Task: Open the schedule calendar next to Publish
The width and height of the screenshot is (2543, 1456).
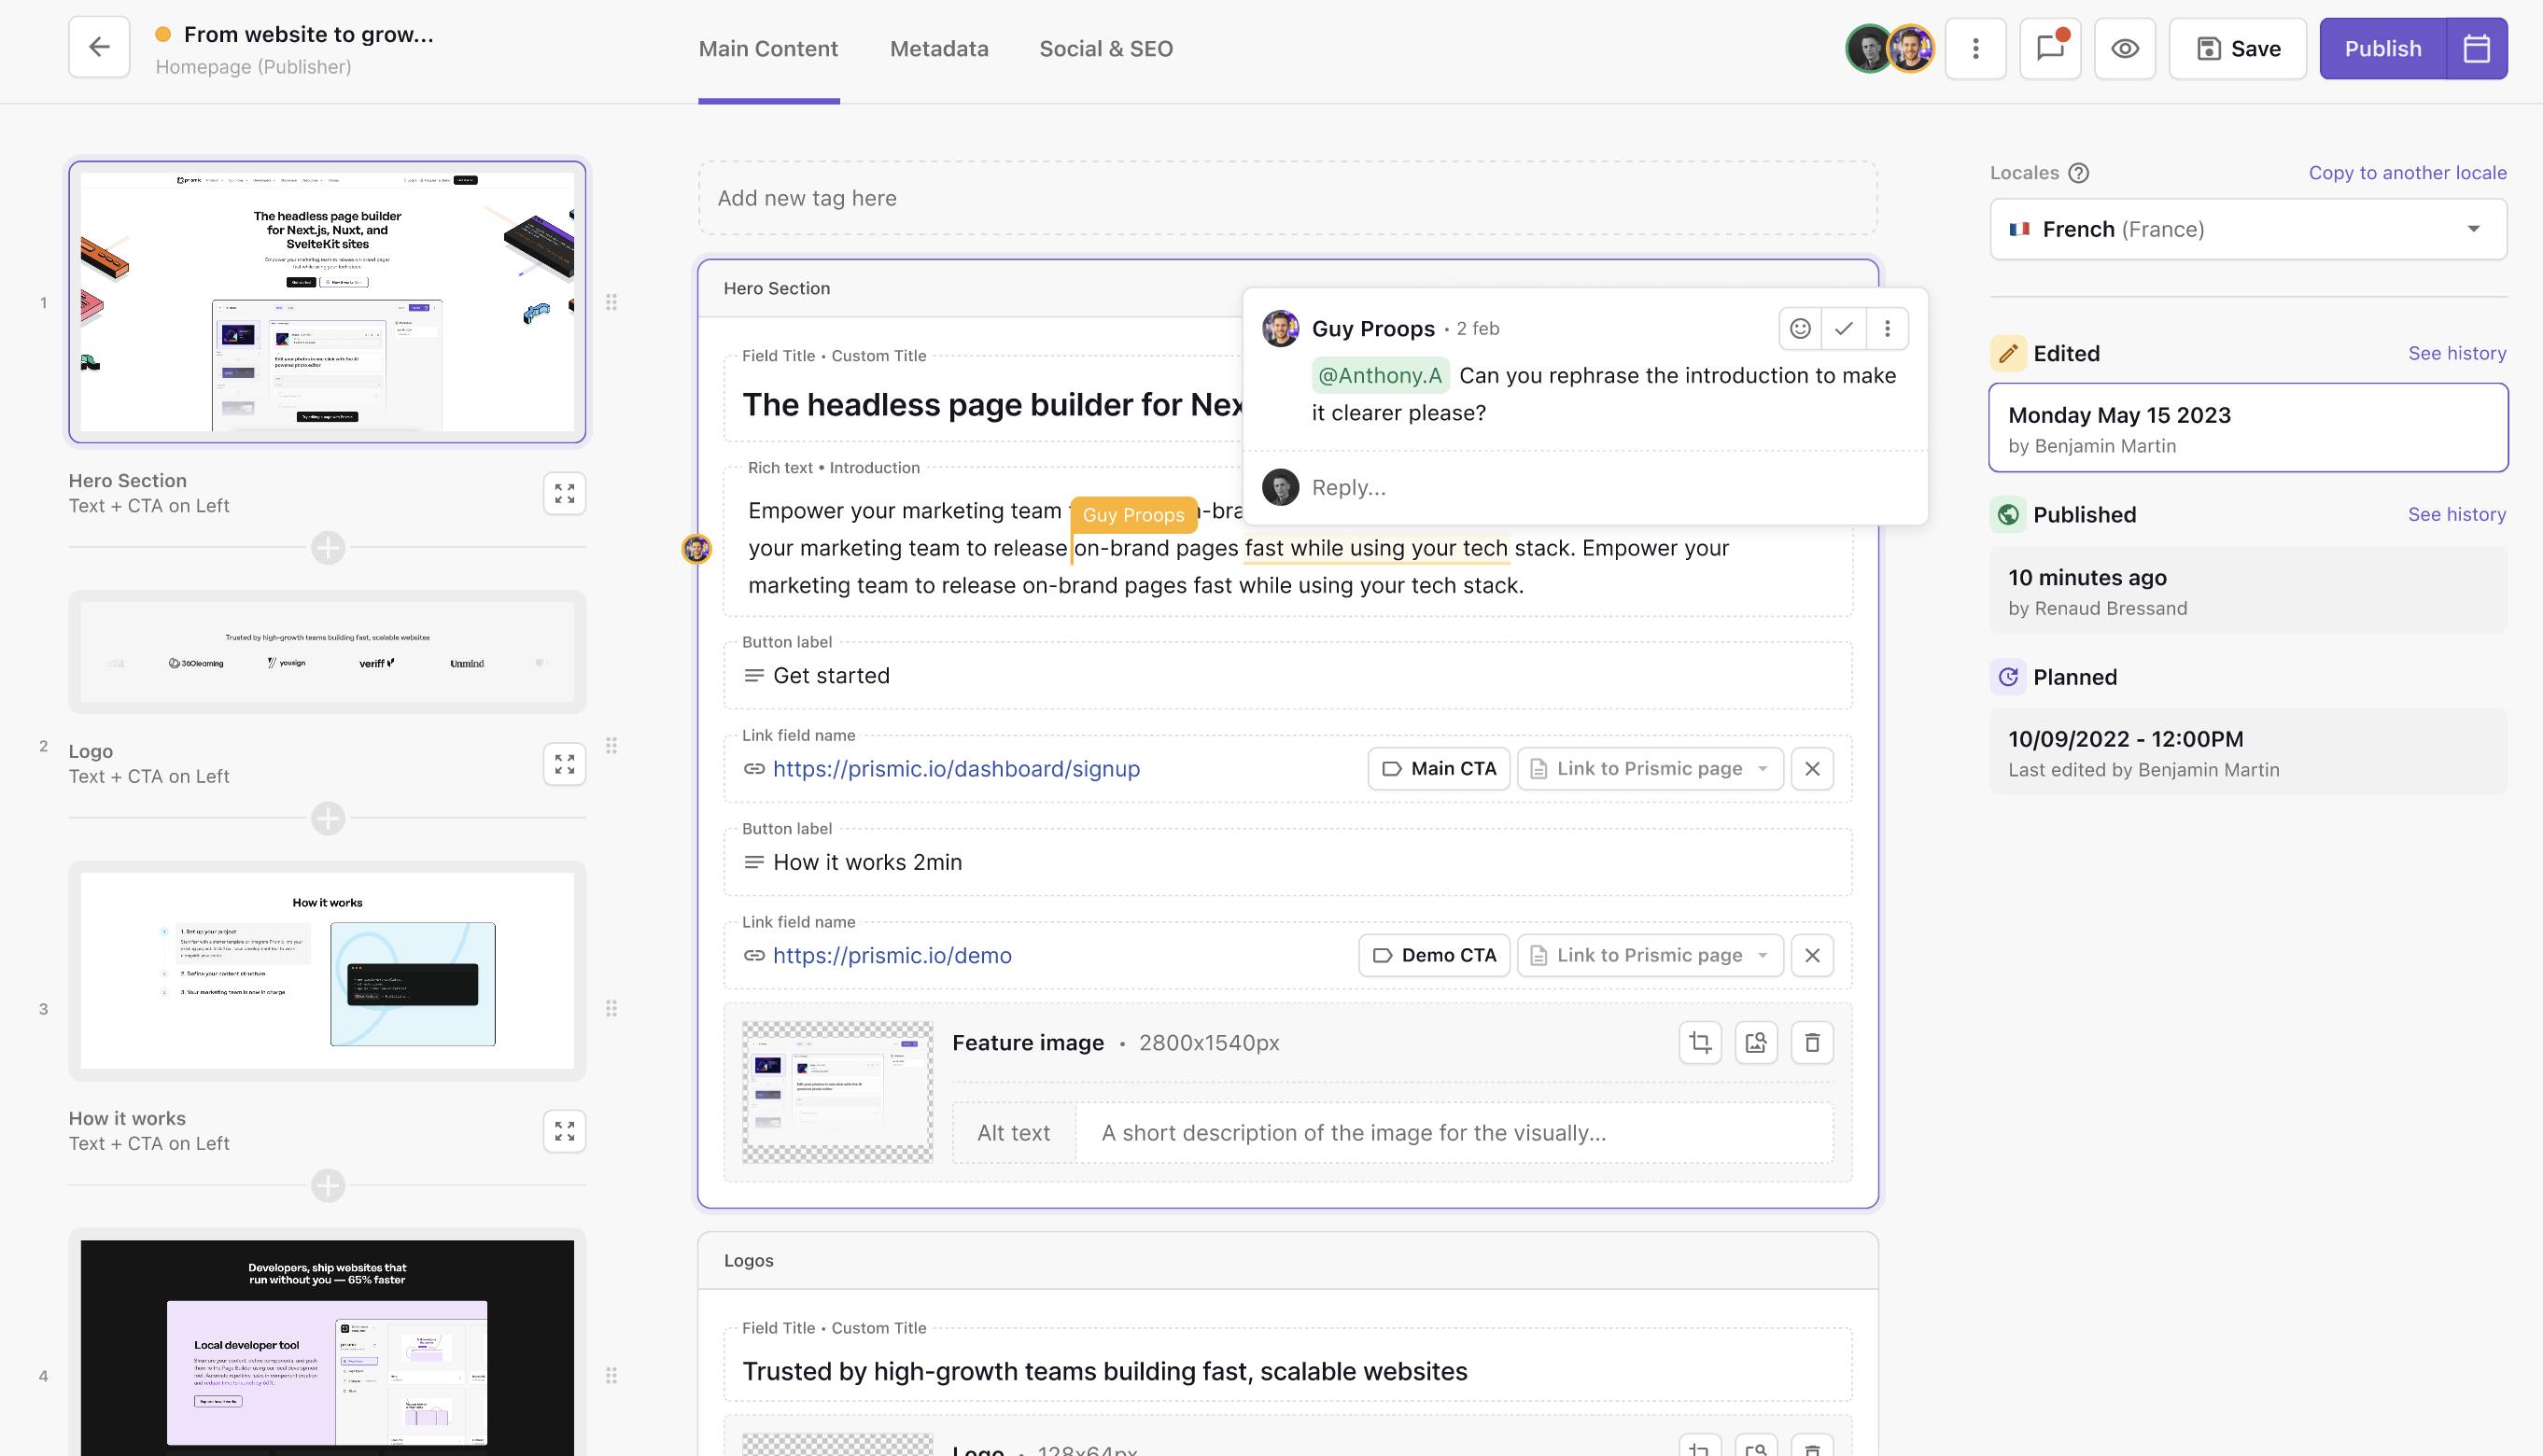Action: point(2476,48)
